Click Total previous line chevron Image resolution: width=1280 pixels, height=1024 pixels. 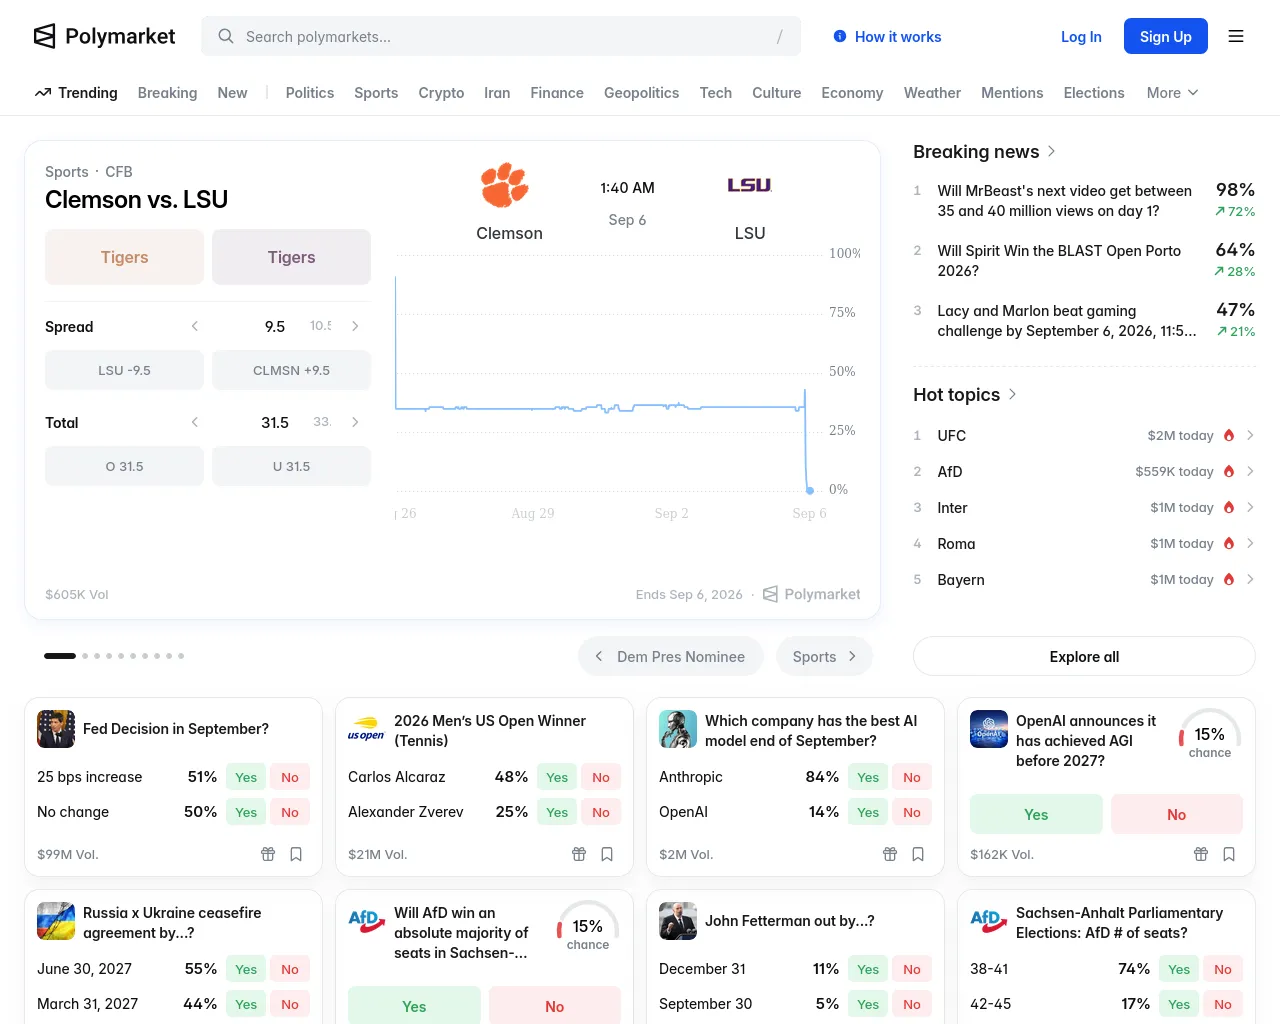coord(195,422)
